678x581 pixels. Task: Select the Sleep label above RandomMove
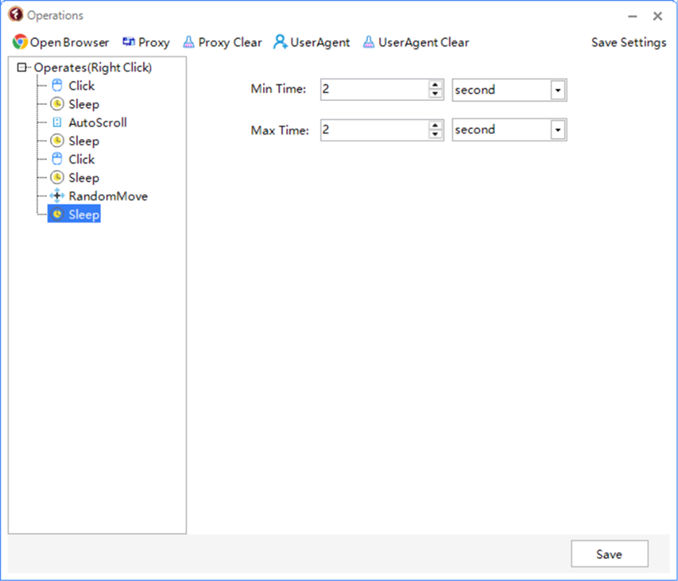pos(84,178)
